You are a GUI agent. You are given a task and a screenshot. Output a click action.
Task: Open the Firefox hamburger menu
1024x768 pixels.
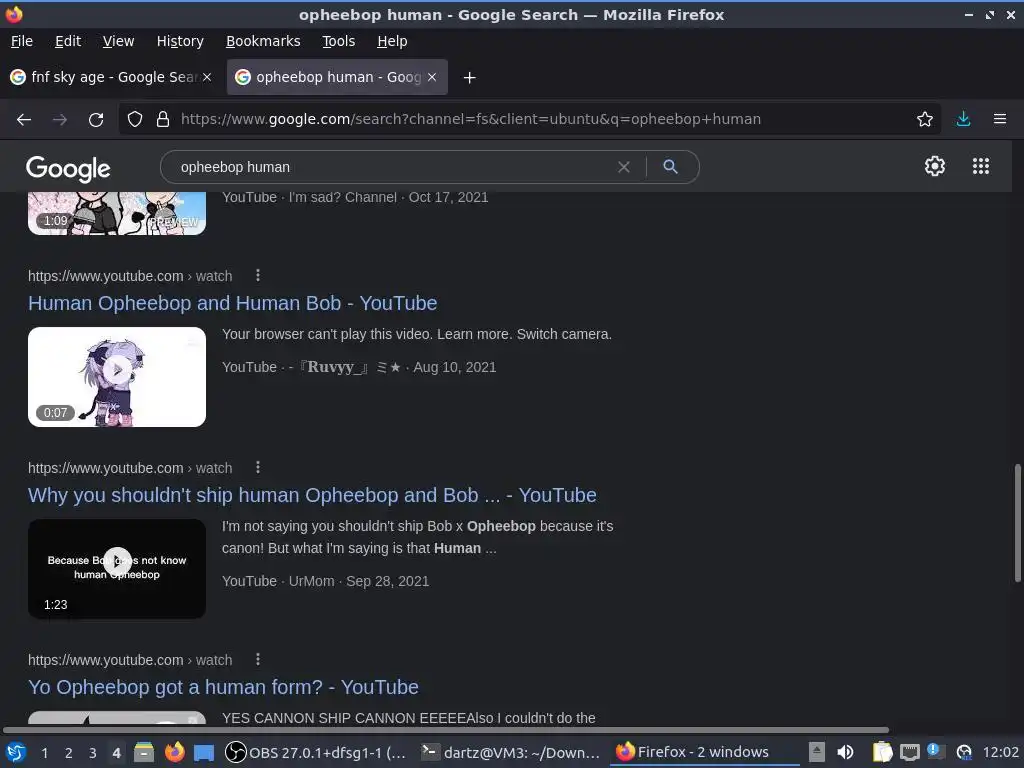click(x=1000, y=119)
